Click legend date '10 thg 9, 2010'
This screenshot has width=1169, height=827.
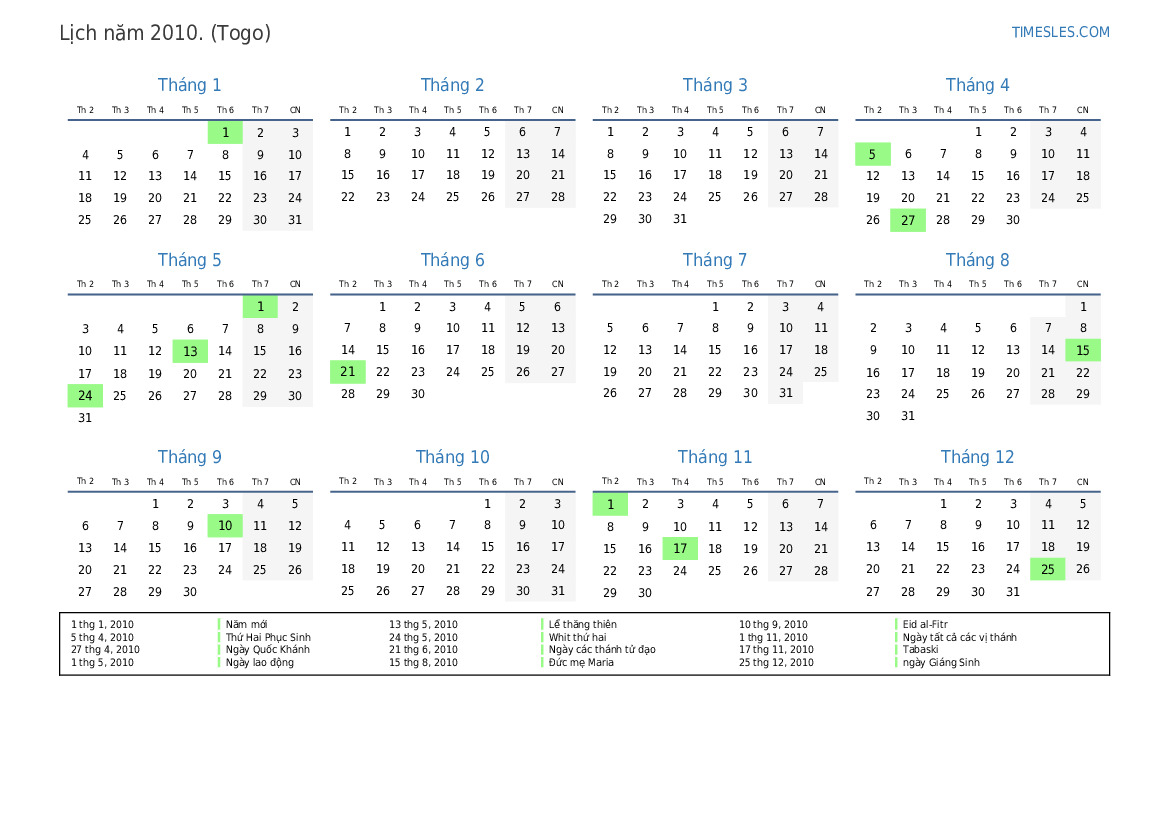(773, 625)
